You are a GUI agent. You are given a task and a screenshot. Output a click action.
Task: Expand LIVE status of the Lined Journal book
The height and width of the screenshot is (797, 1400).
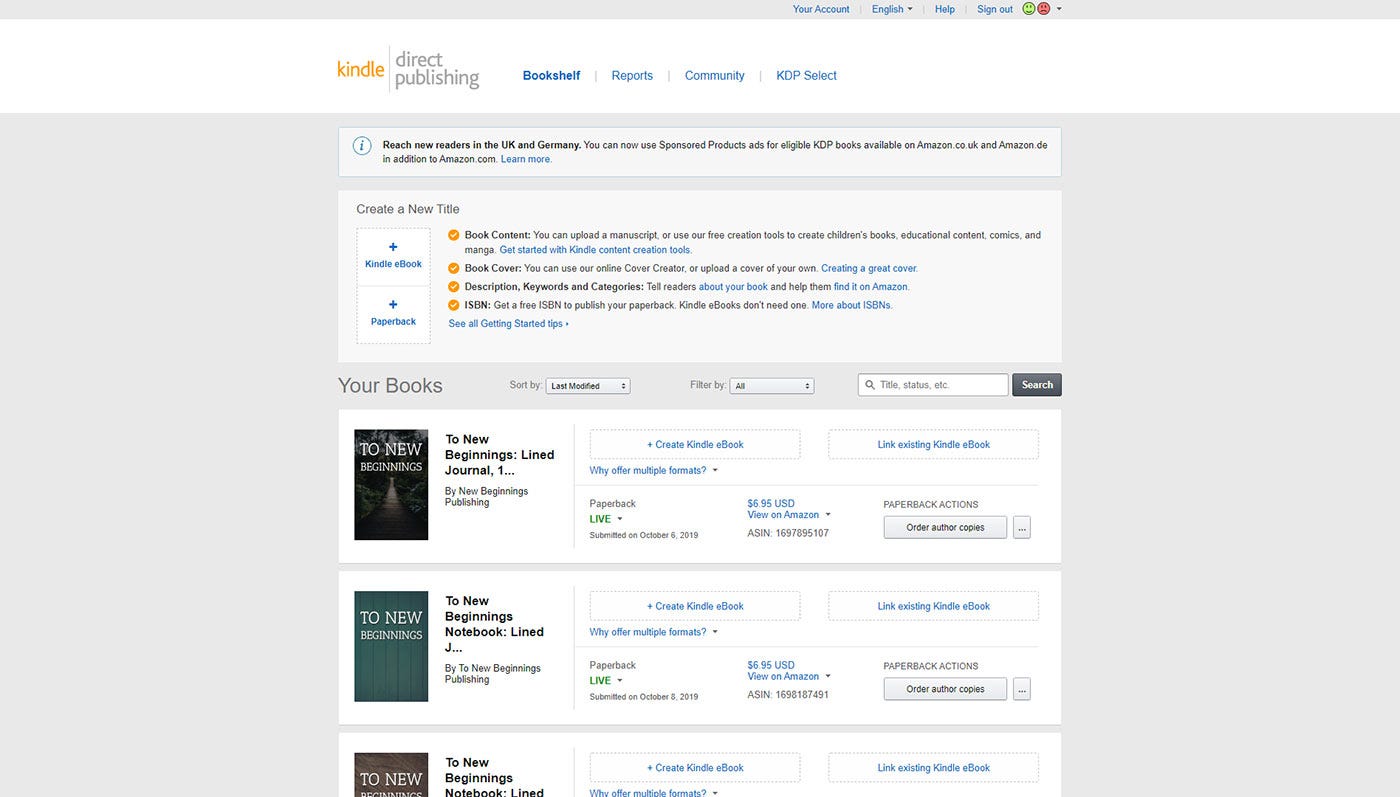tap(606, 519)
